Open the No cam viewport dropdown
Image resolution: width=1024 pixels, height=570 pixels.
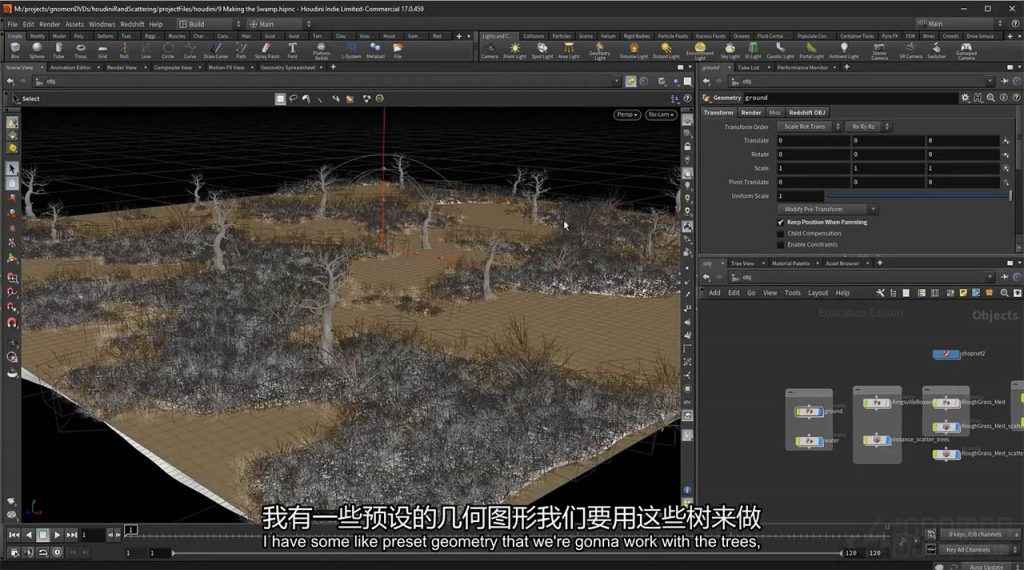pyautogui.click(x=661, y=115)
